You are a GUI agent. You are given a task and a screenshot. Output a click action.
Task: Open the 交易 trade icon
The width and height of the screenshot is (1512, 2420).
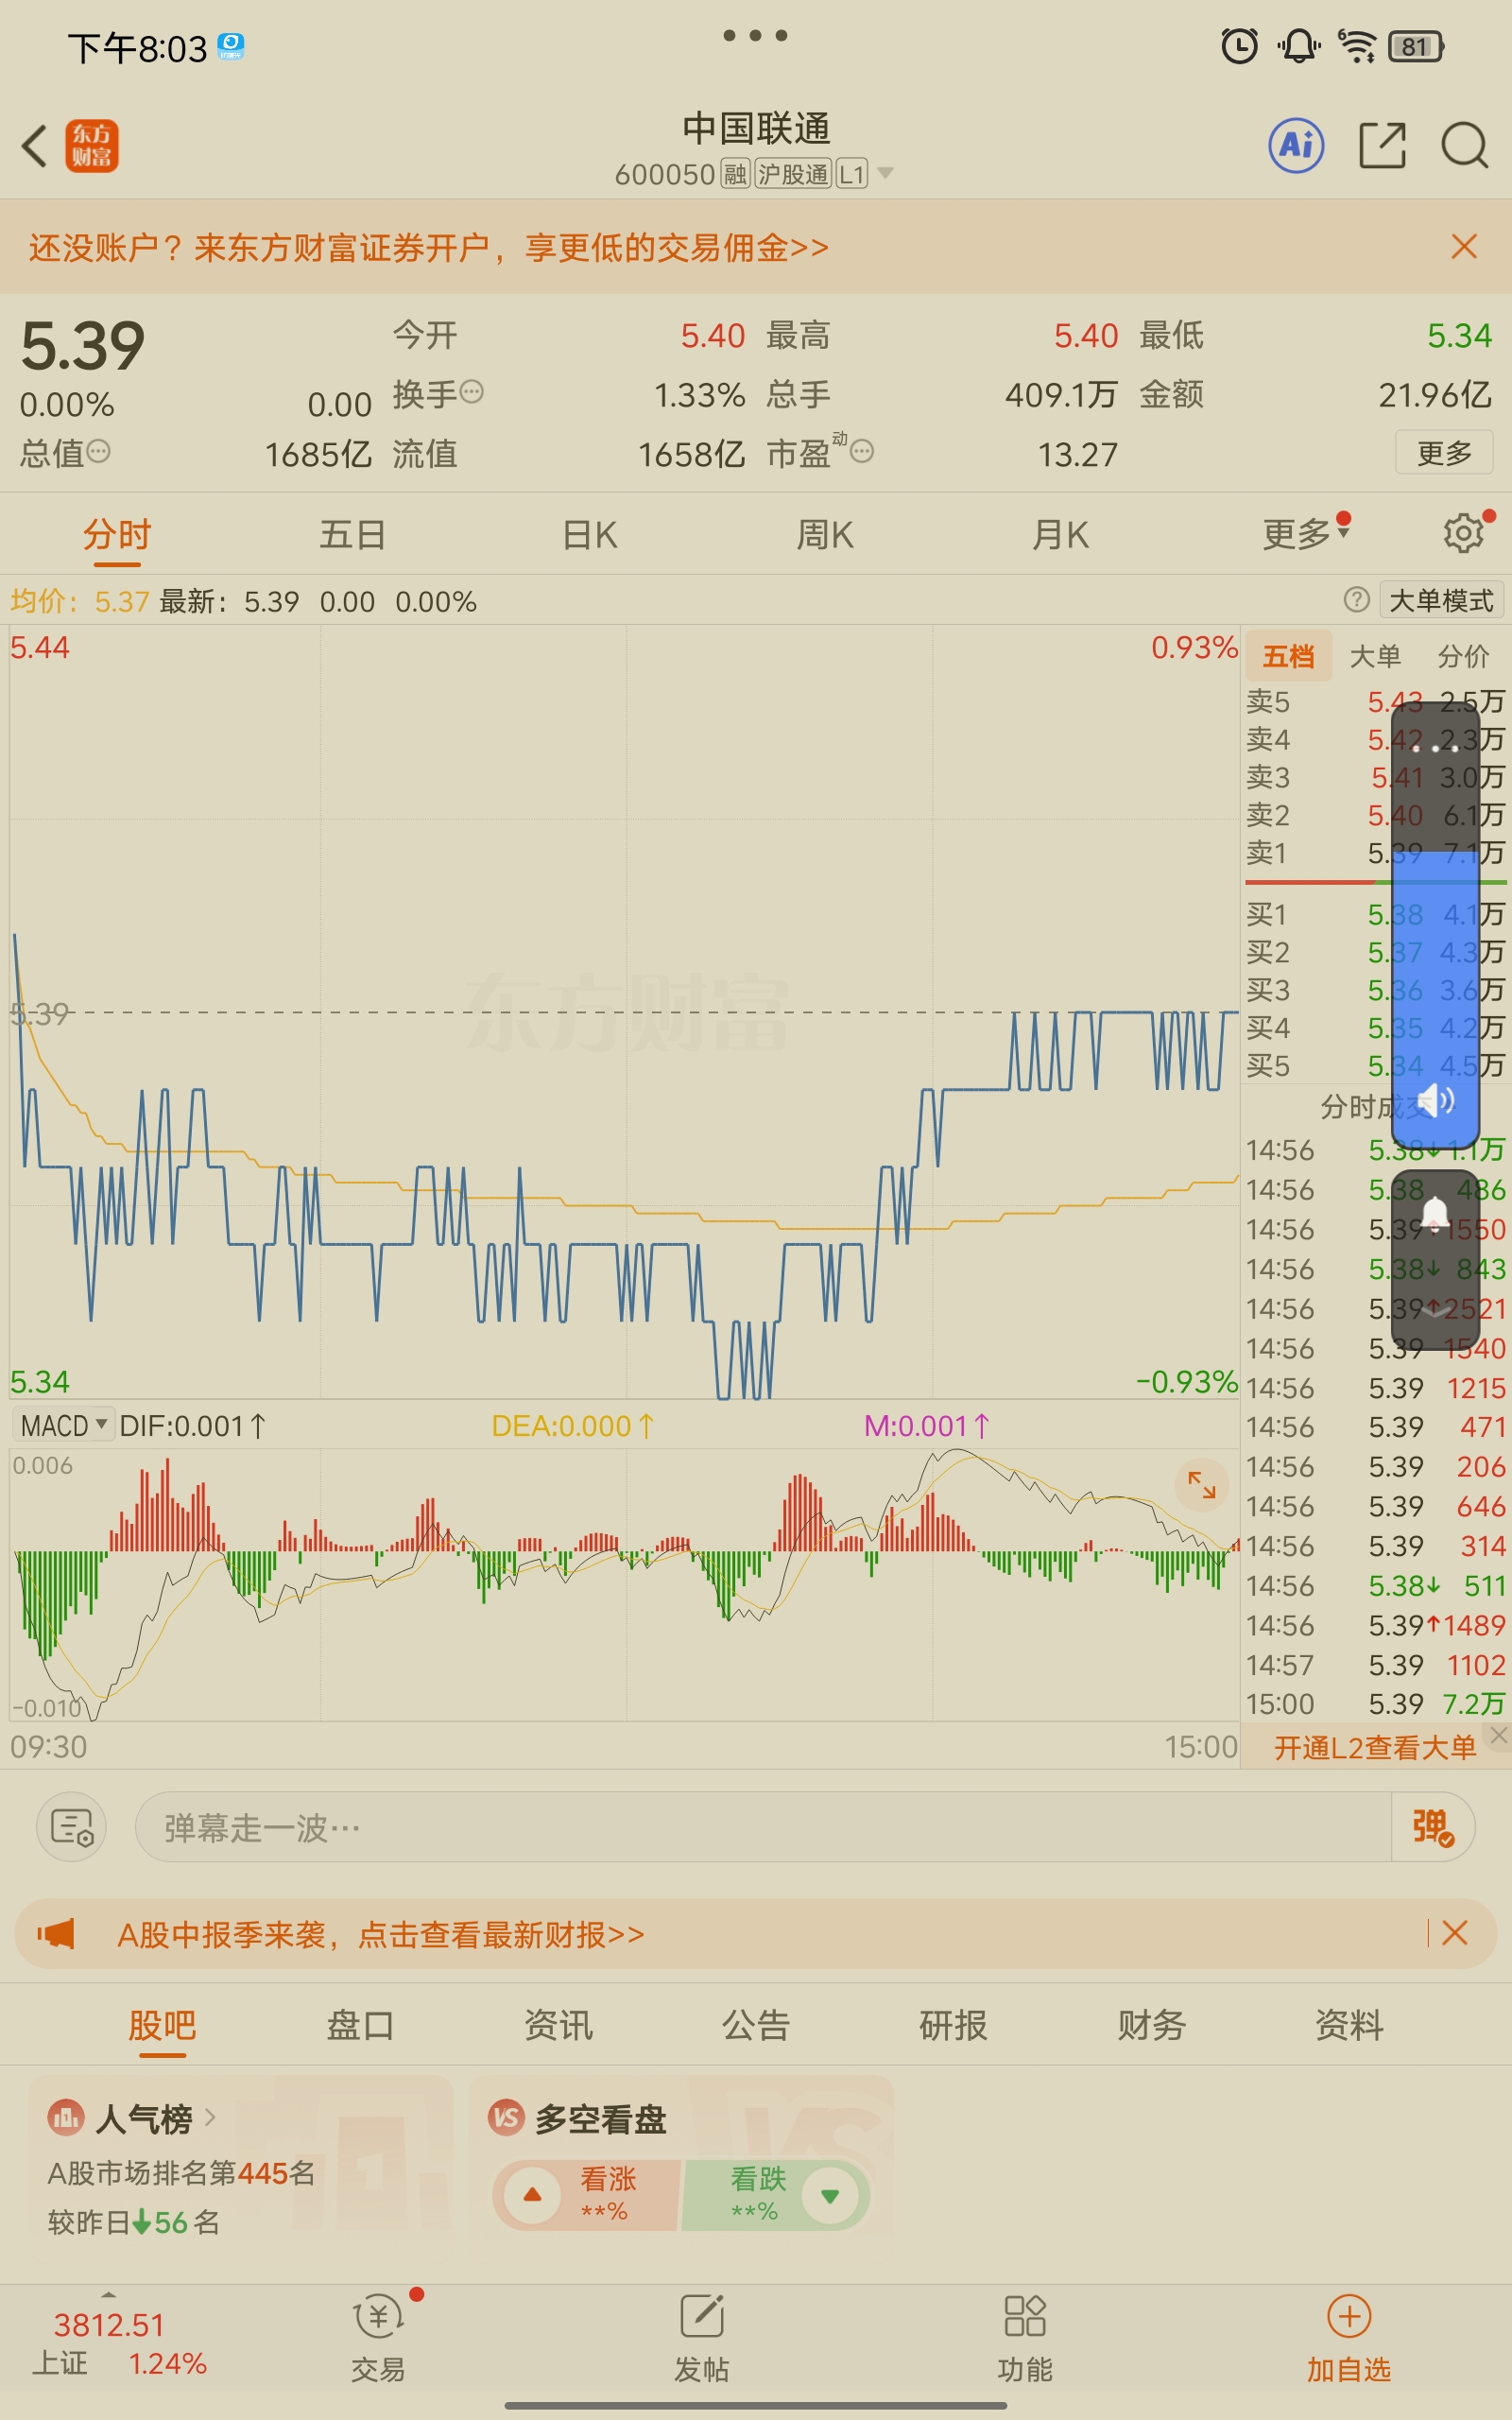378,2337
